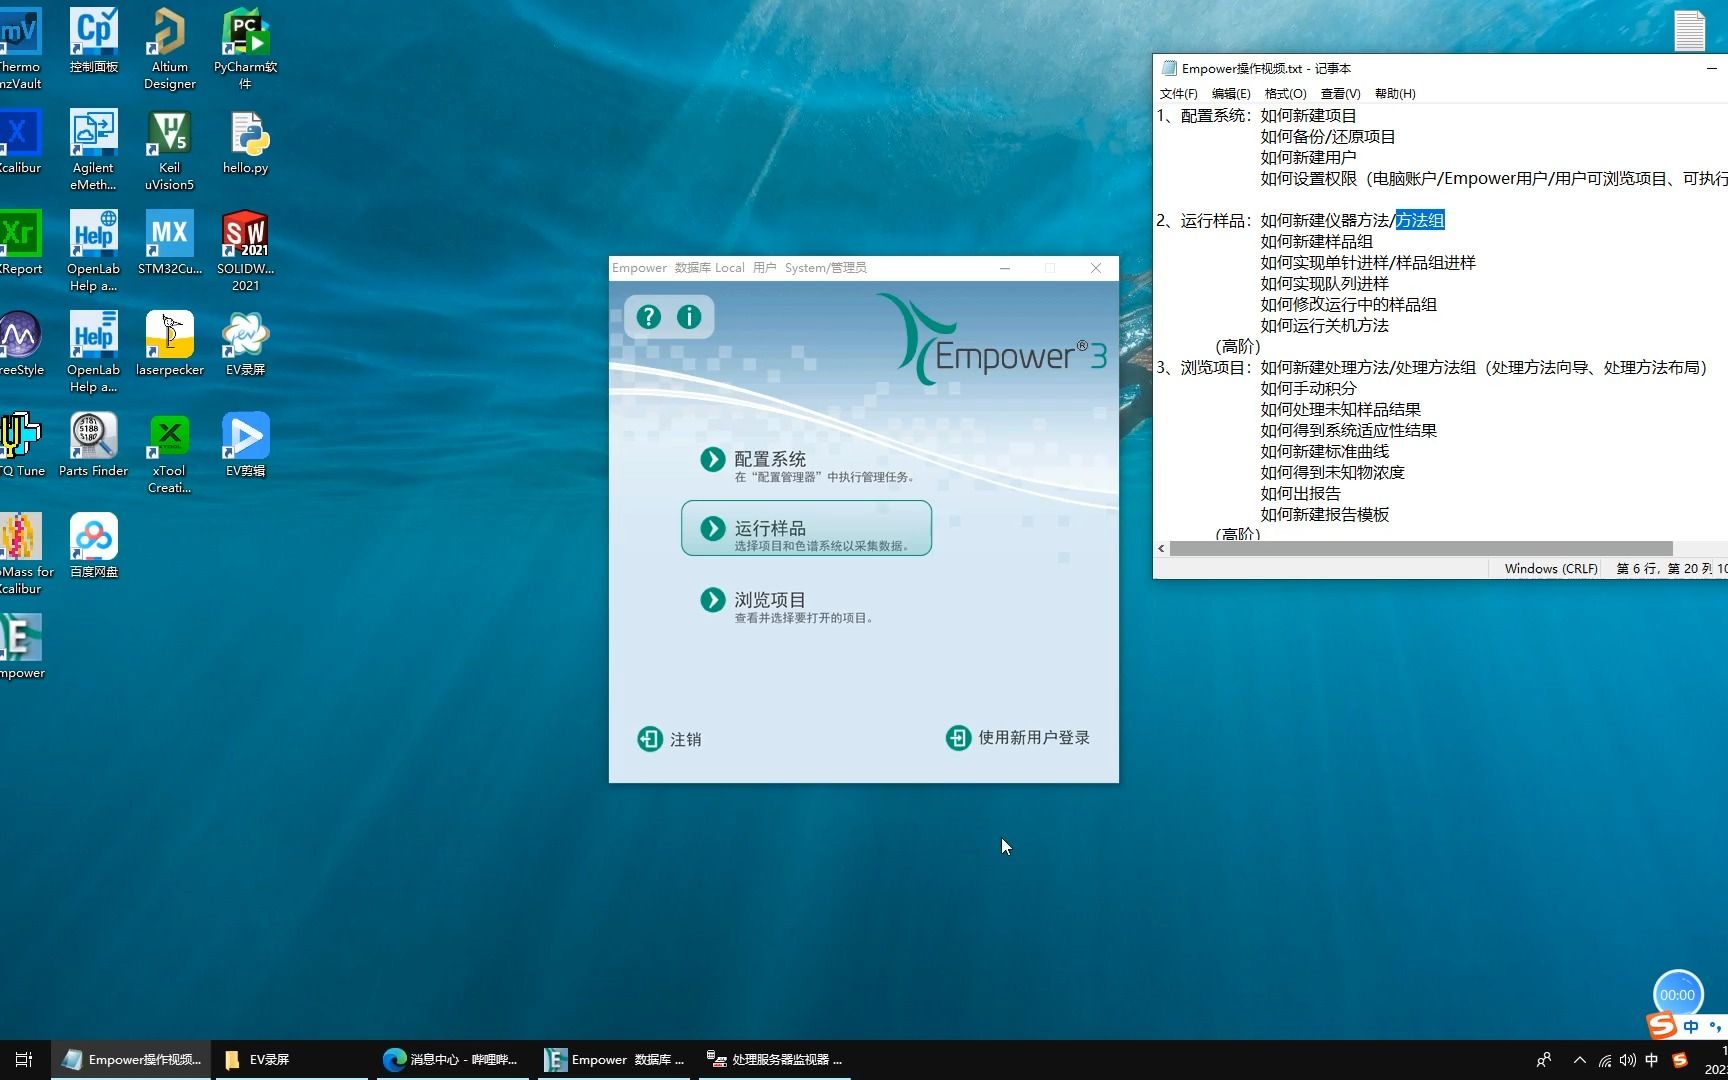Select the PyCharm desktop icon

[245, 48]
